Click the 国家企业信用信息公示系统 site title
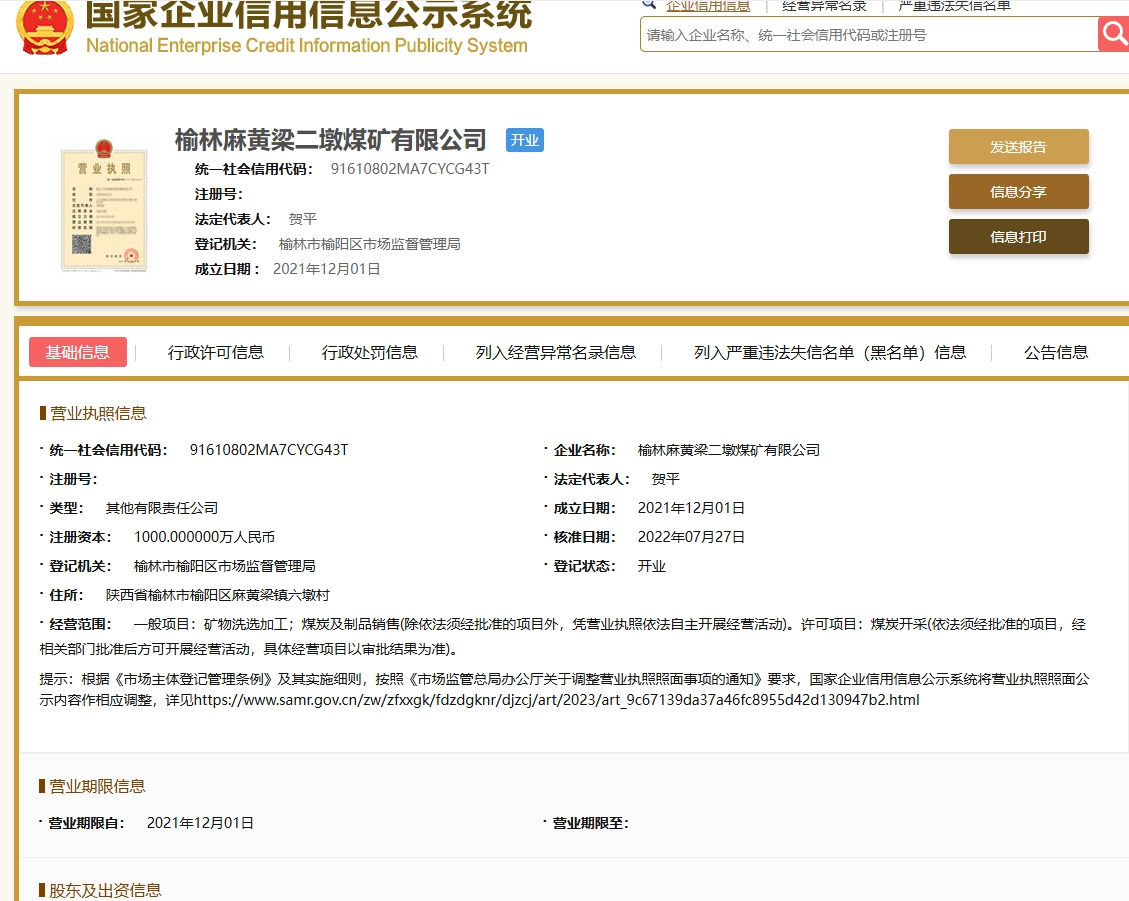 [308, 16]
